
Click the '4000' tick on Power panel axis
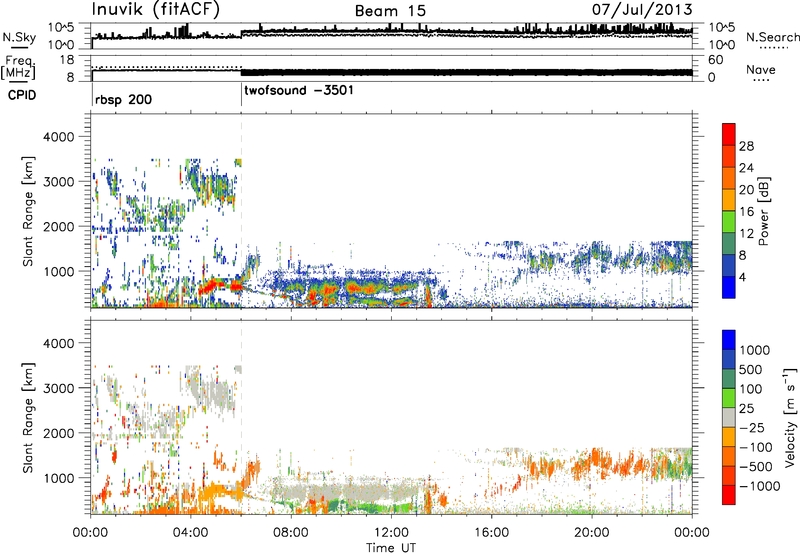click(61, 137)
